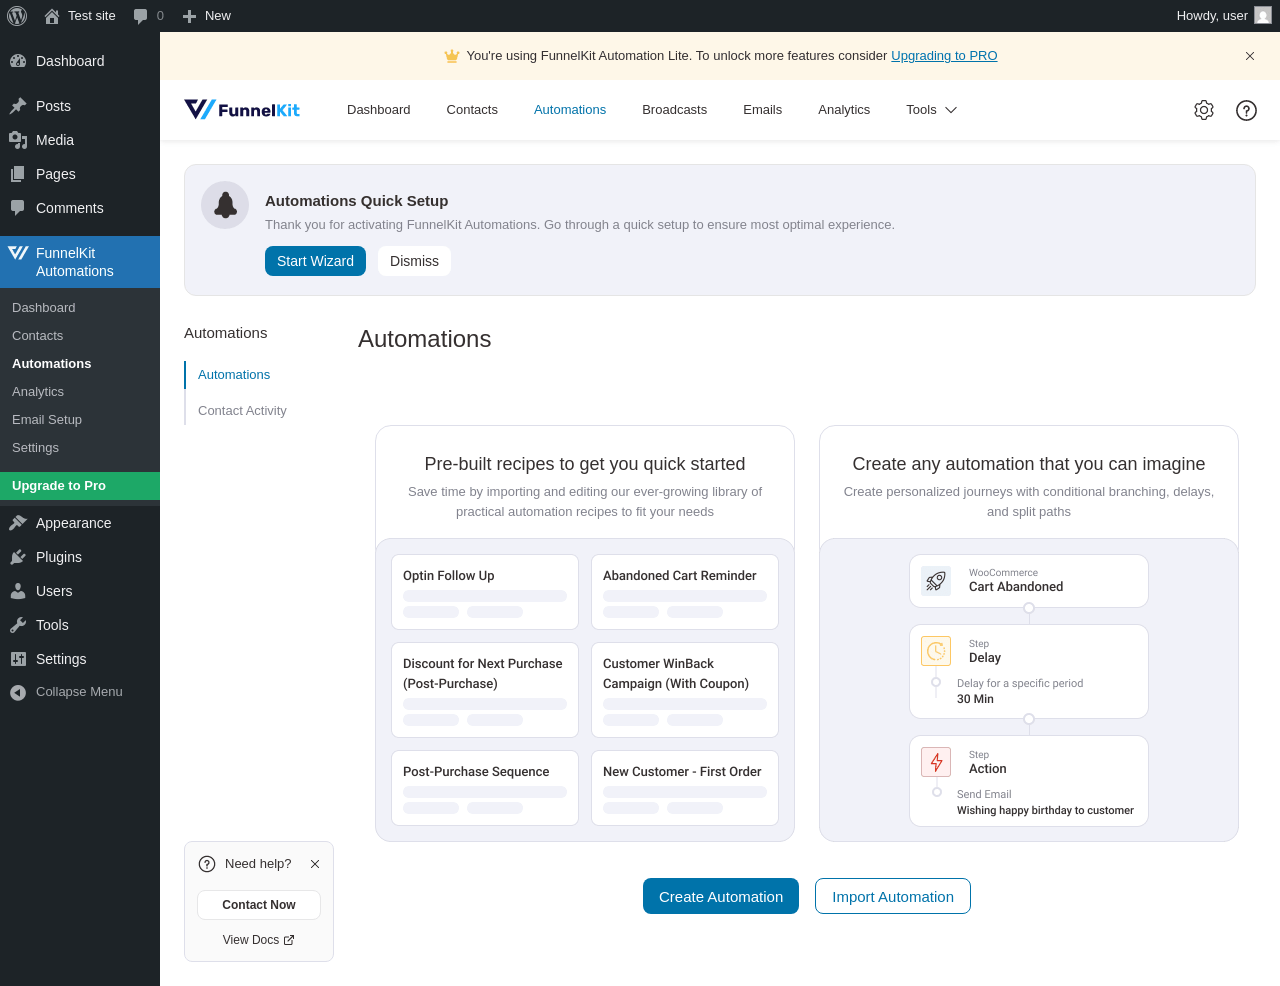Close the Upgrade to PRO notice banner
Image resolution: width=1280 pixels, height=986 pixels.
click(x=1250, y=56)
